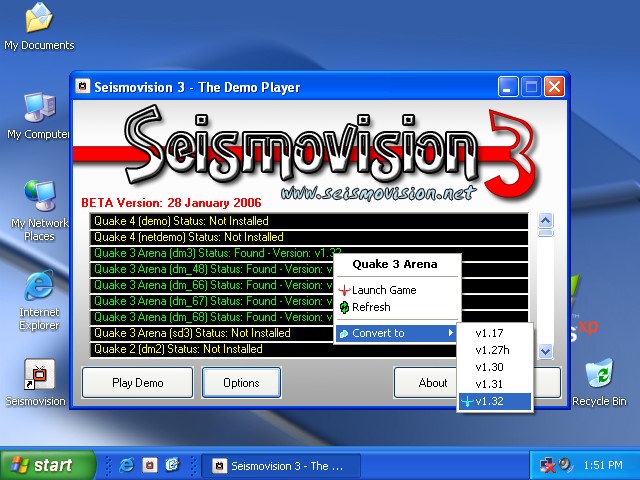
Task: Click Internet Explorer quick launch icon
Action: pyautogui.click(x=127, y=465)
